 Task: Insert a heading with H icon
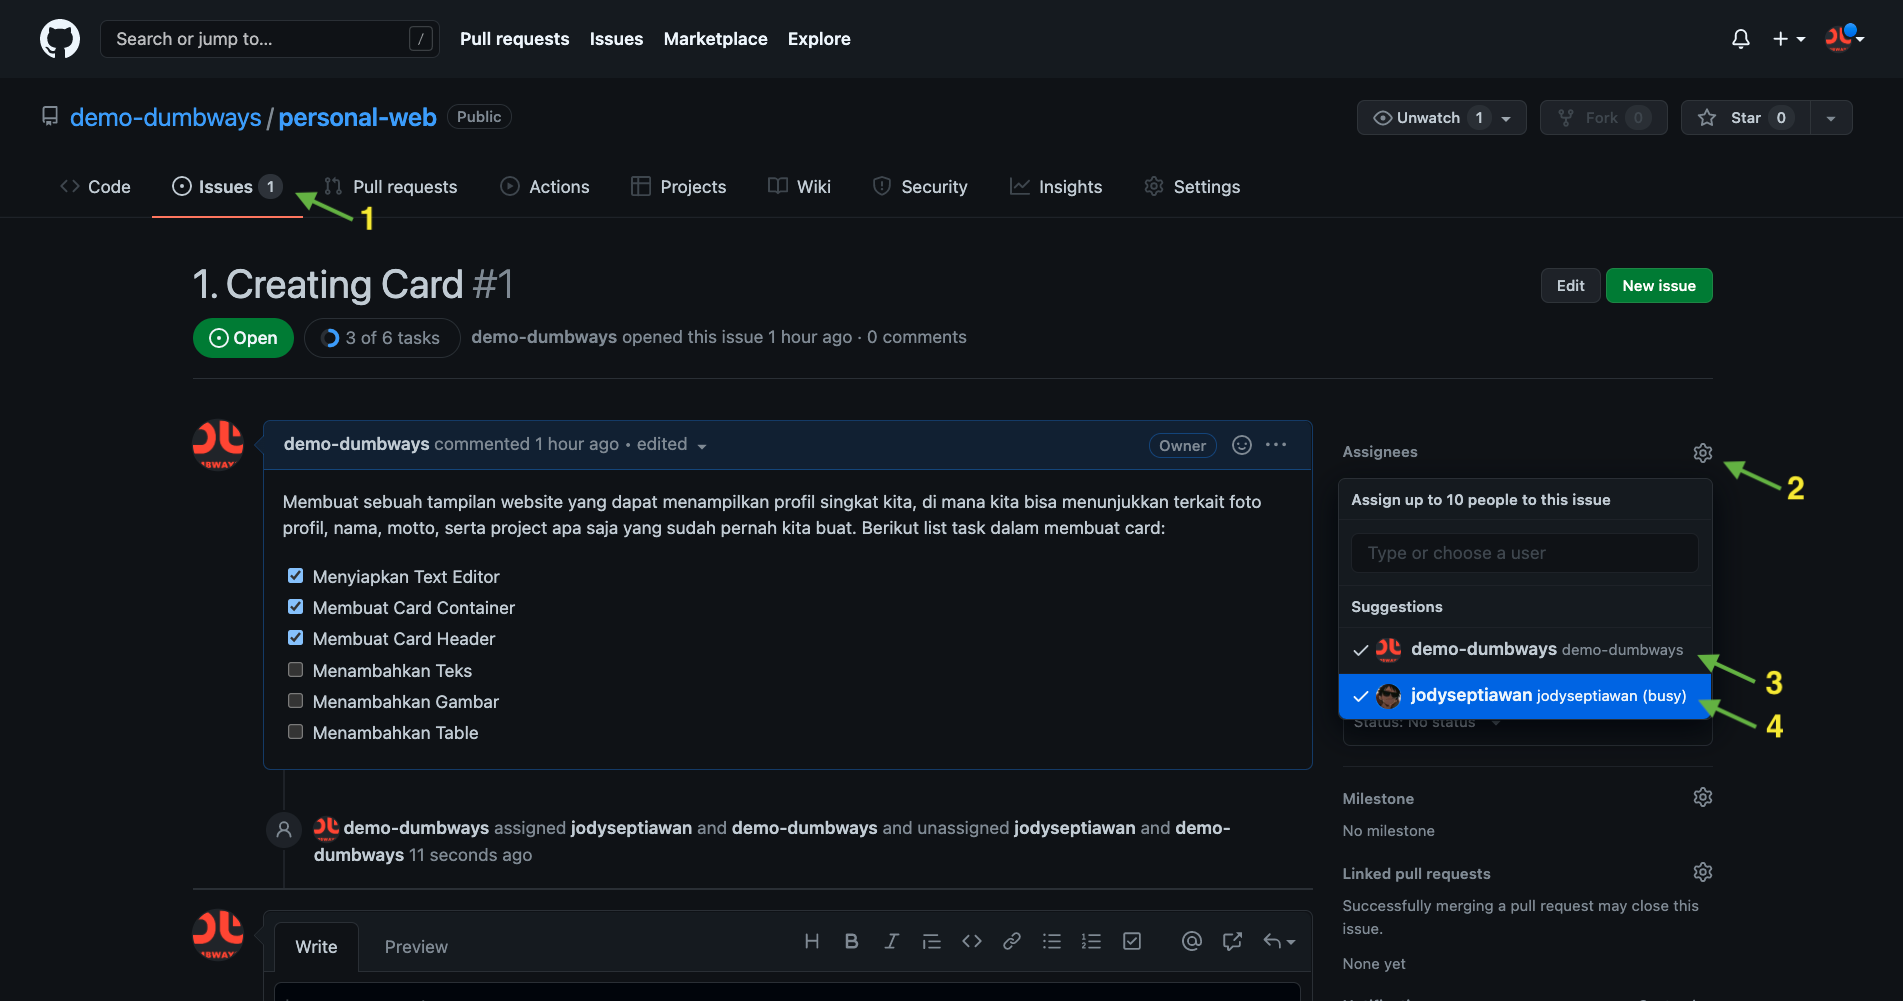tap(811, 941)
